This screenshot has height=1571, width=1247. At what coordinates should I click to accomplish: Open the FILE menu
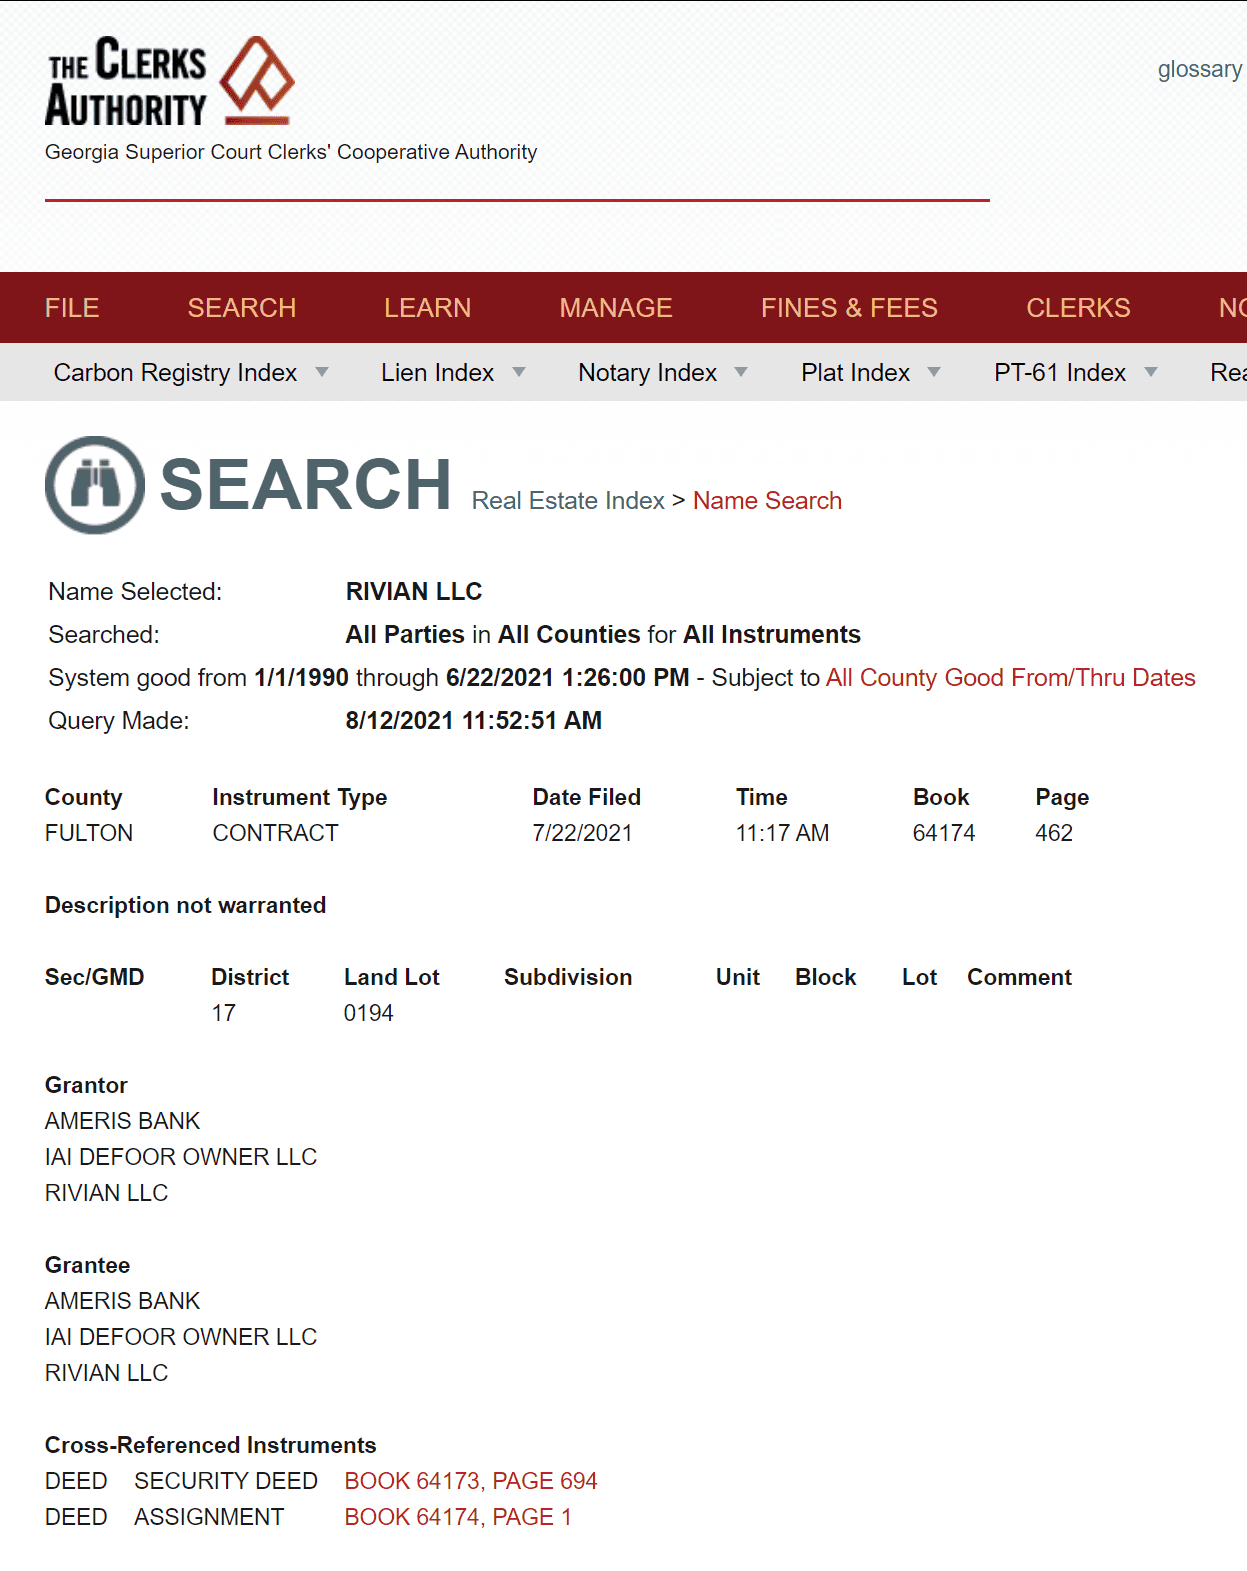click(72, 308)
